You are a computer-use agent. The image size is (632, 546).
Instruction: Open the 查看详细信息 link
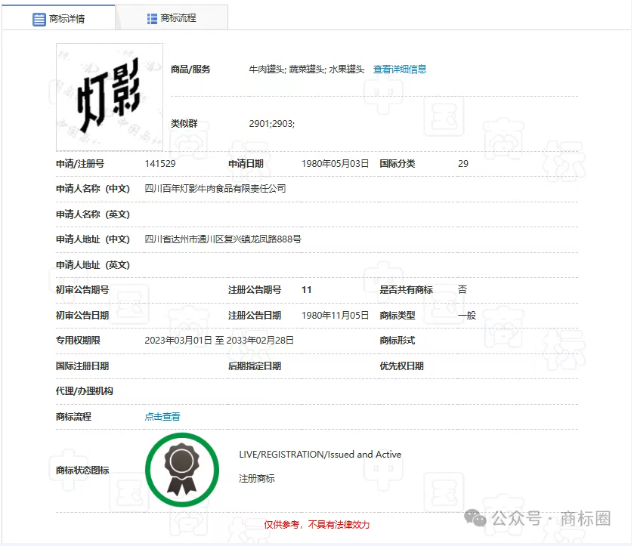[x=400, y=69]
